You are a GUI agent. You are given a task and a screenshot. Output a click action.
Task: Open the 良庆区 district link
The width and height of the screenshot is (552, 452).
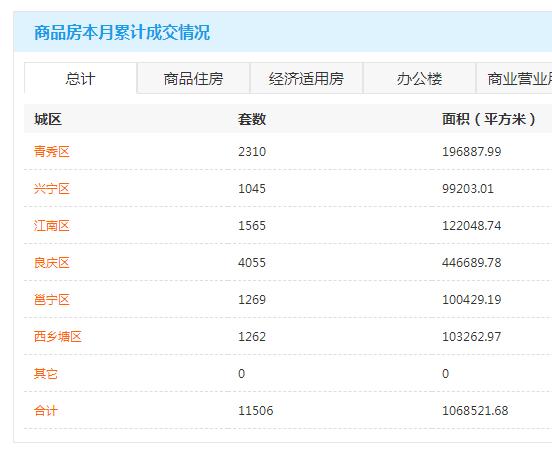(51, 263)
